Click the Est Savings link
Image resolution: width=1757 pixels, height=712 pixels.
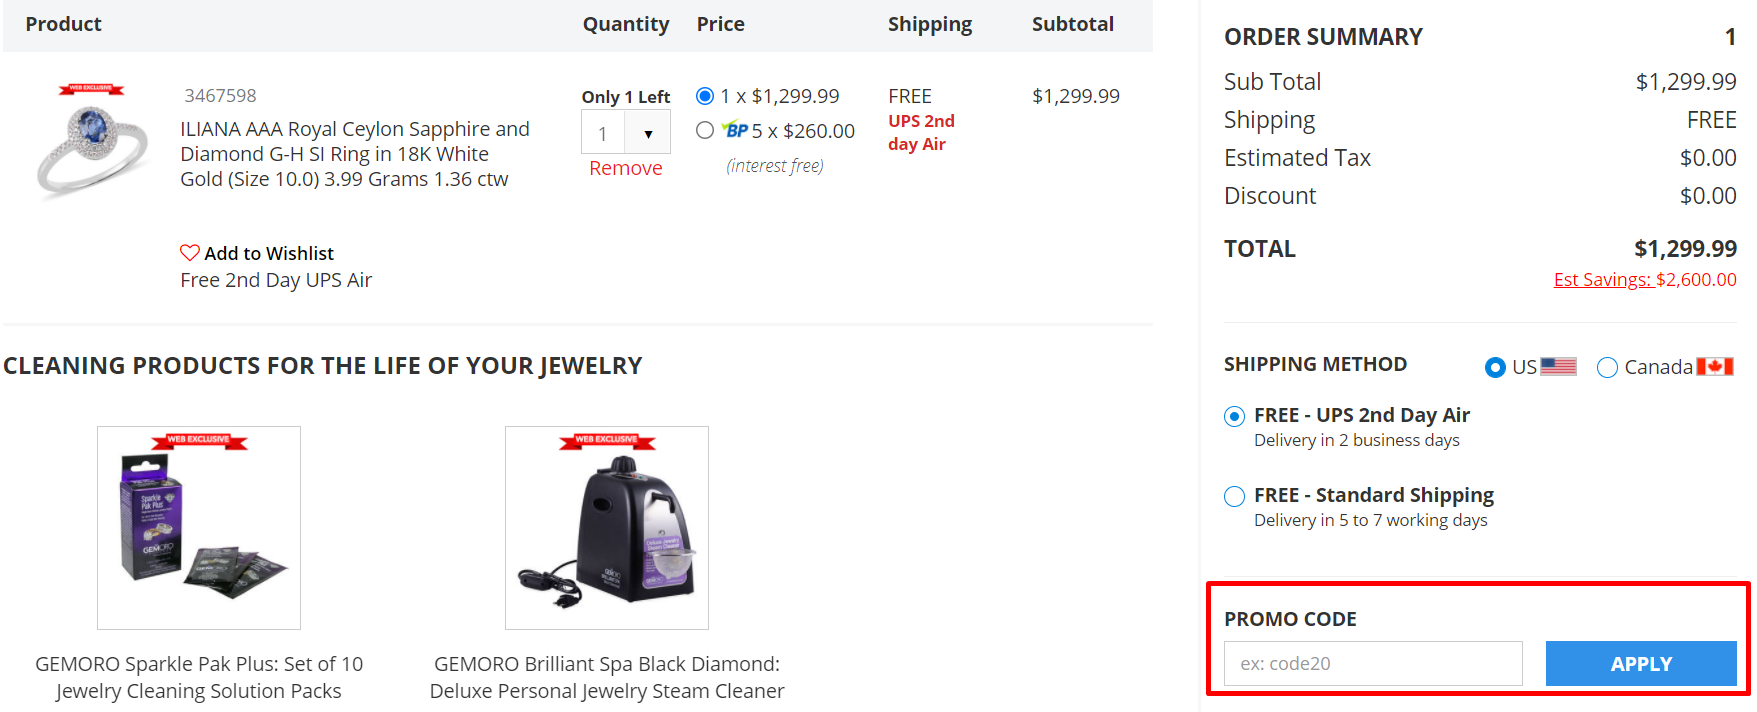tap(1644, 280)
